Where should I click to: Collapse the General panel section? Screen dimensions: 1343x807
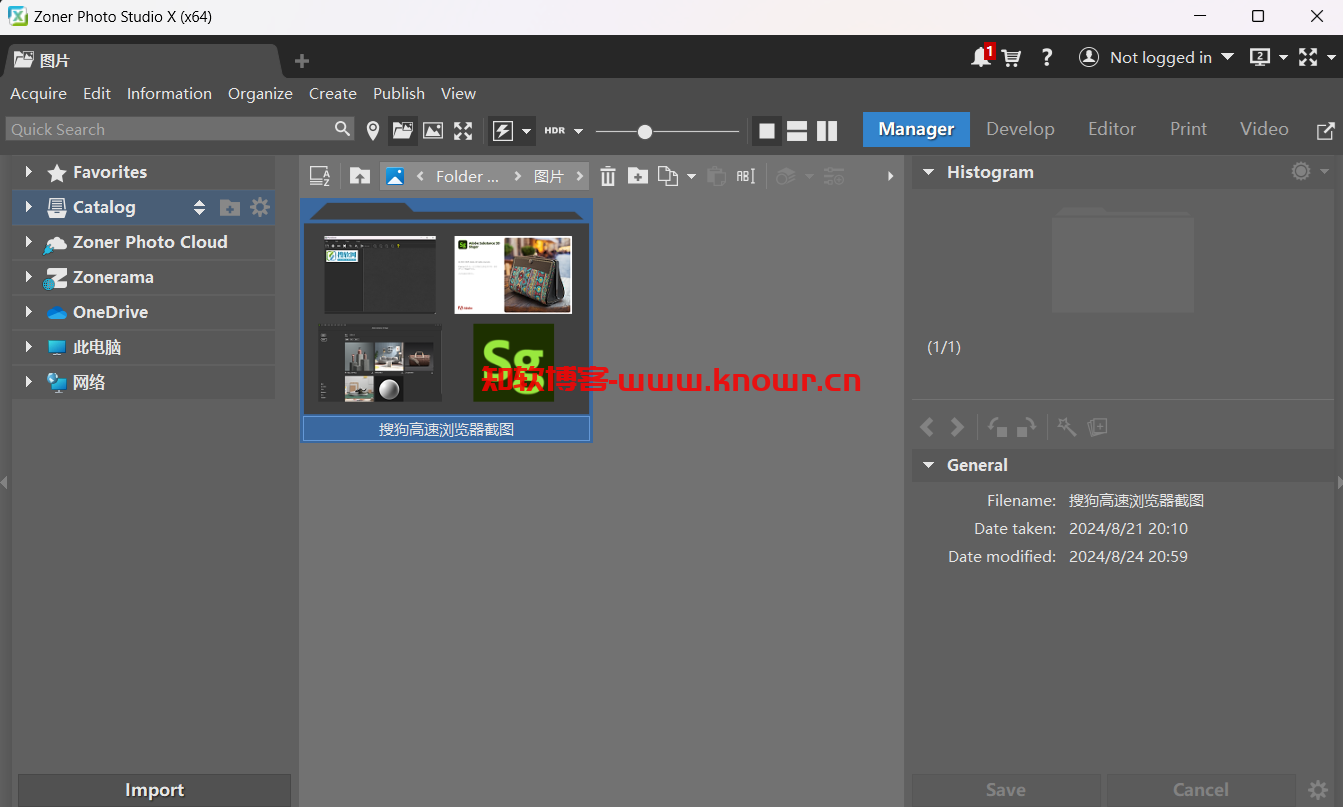pos(928,465)
